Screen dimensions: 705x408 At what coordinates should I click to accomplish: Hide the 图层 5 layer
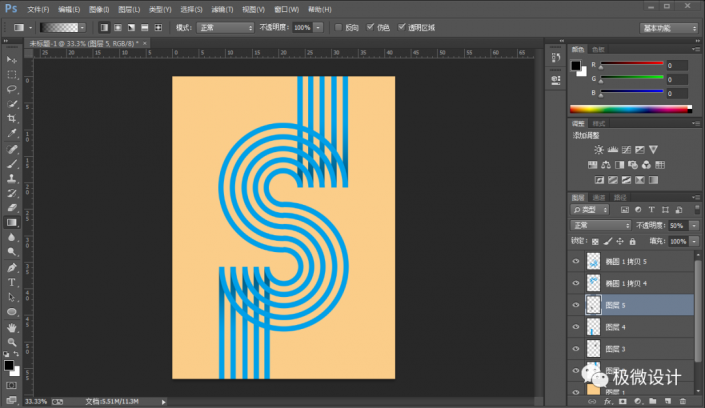tap(575, 305)
